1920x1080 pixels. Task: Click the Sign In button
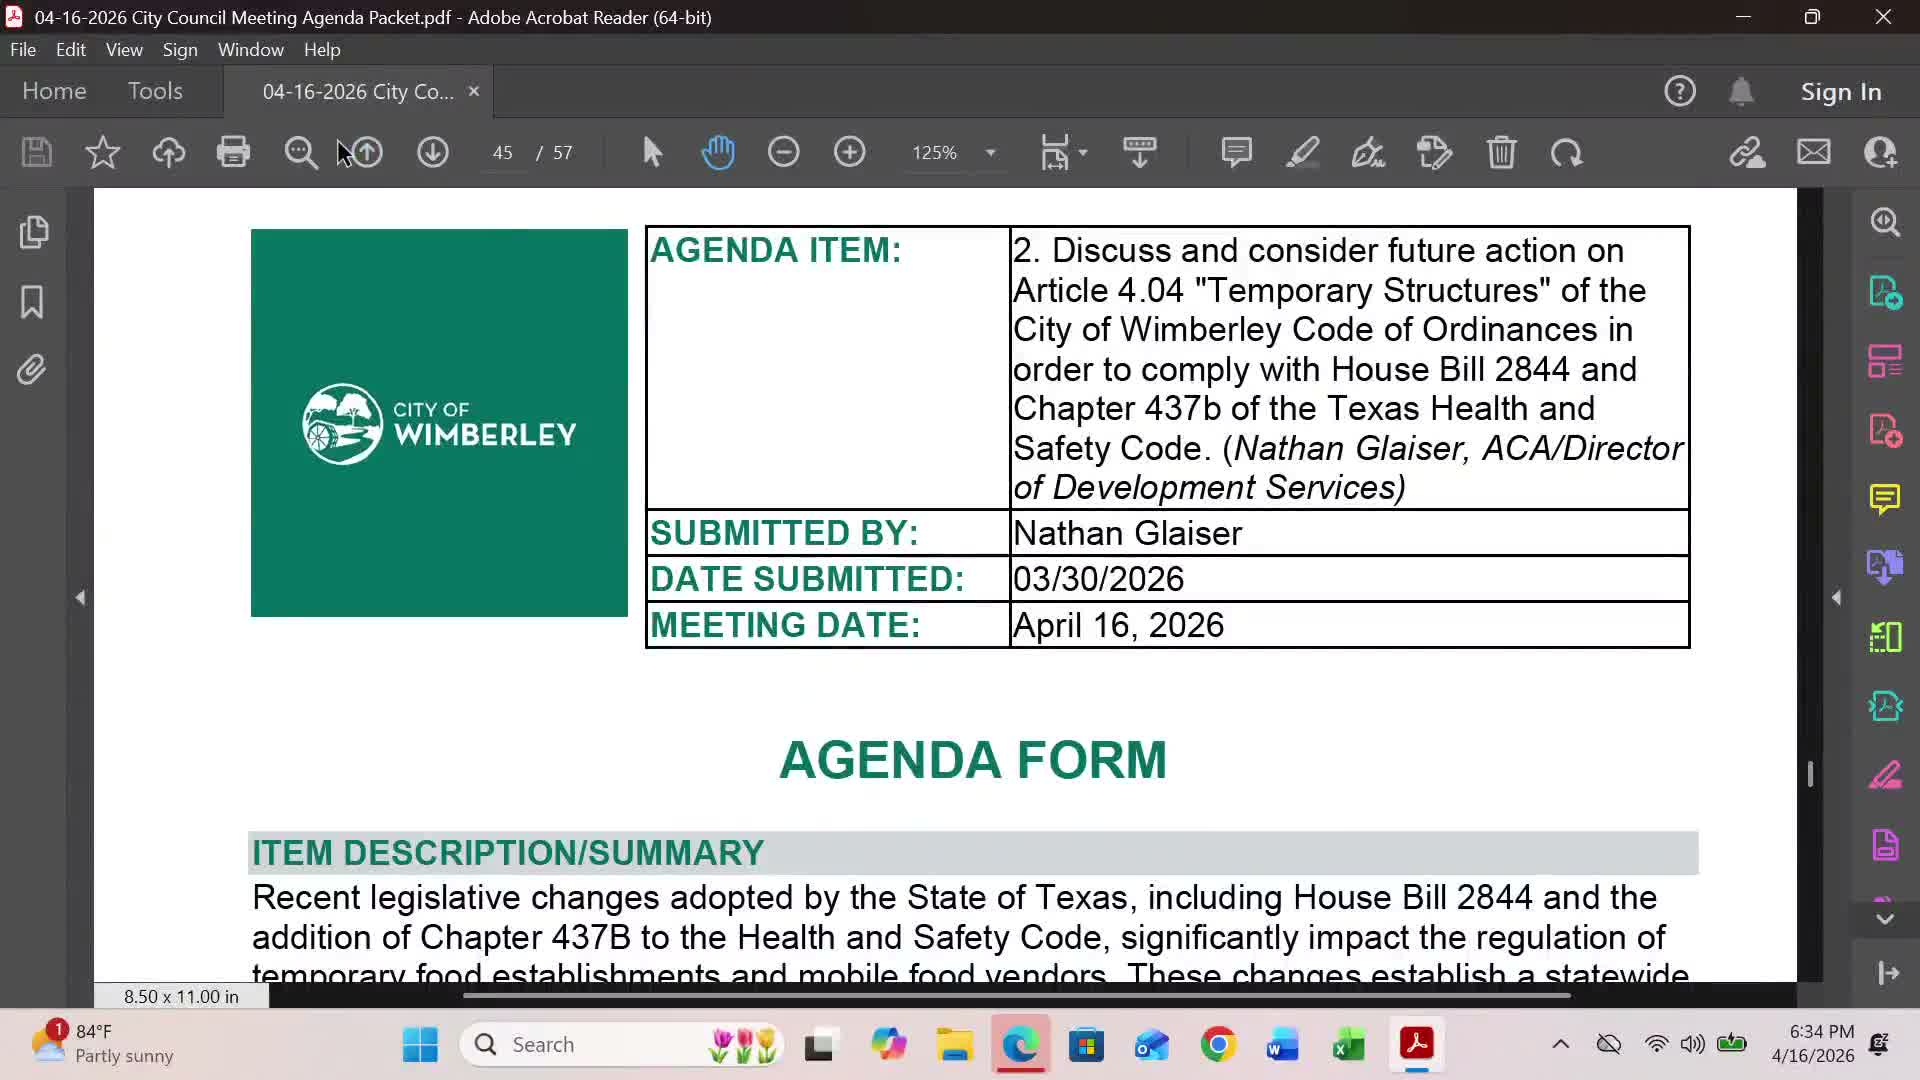(1840, 91)
